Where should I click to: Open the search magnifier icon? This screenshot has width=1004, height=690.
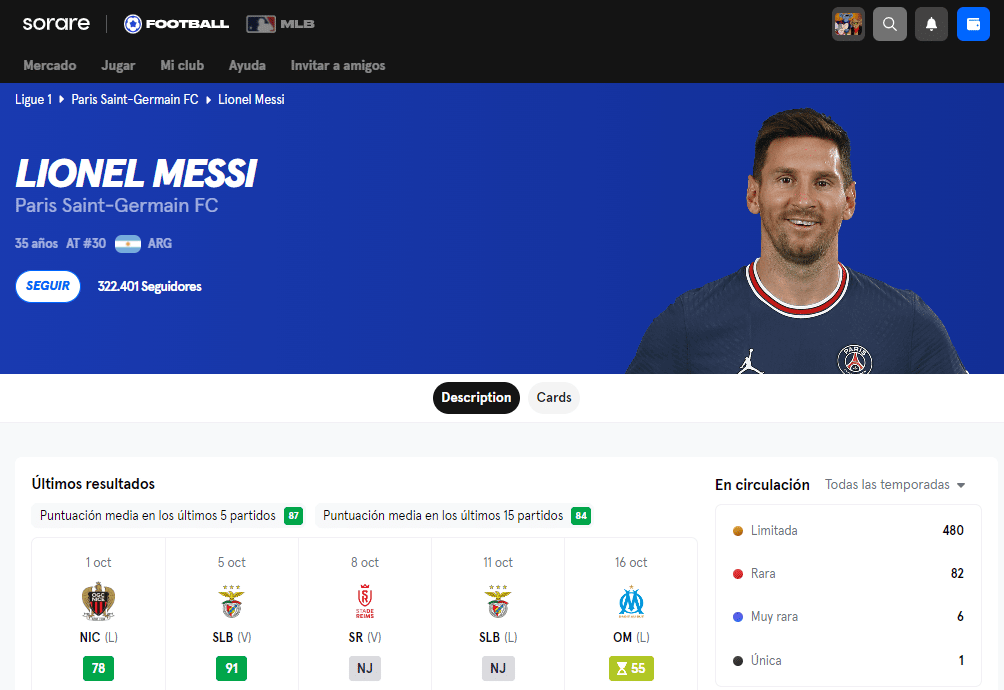pyautogui.click(x=889, y=24)
